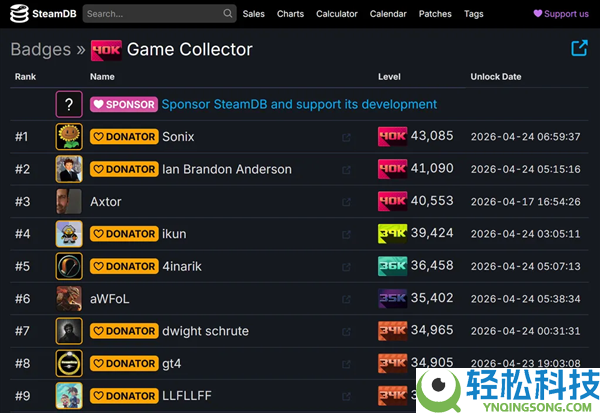Open external profile icon for LLFLLFF

click(x=346, y=397)
